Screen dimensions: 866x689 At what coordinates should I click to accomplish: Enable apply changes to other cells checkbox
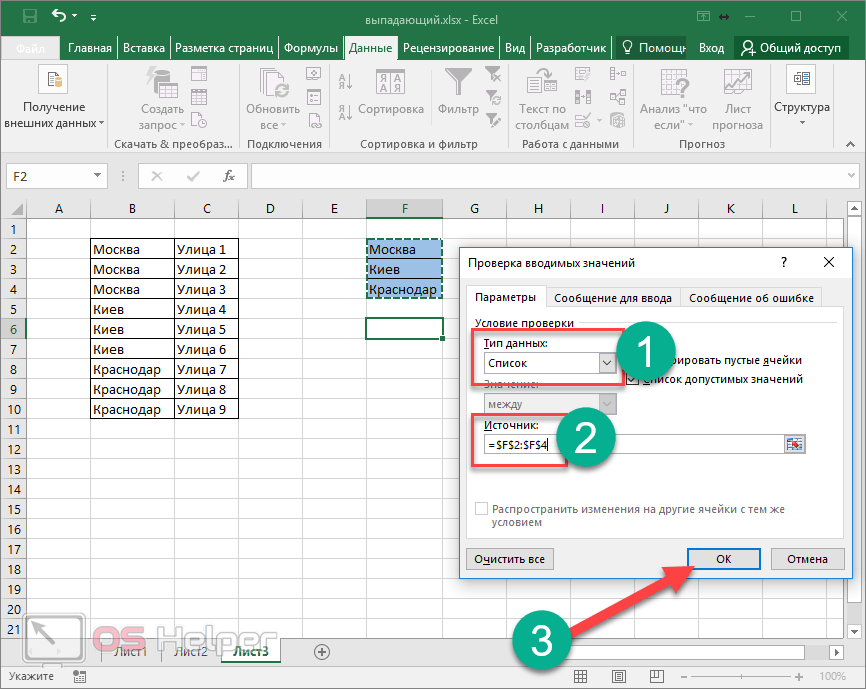(482, 509)
